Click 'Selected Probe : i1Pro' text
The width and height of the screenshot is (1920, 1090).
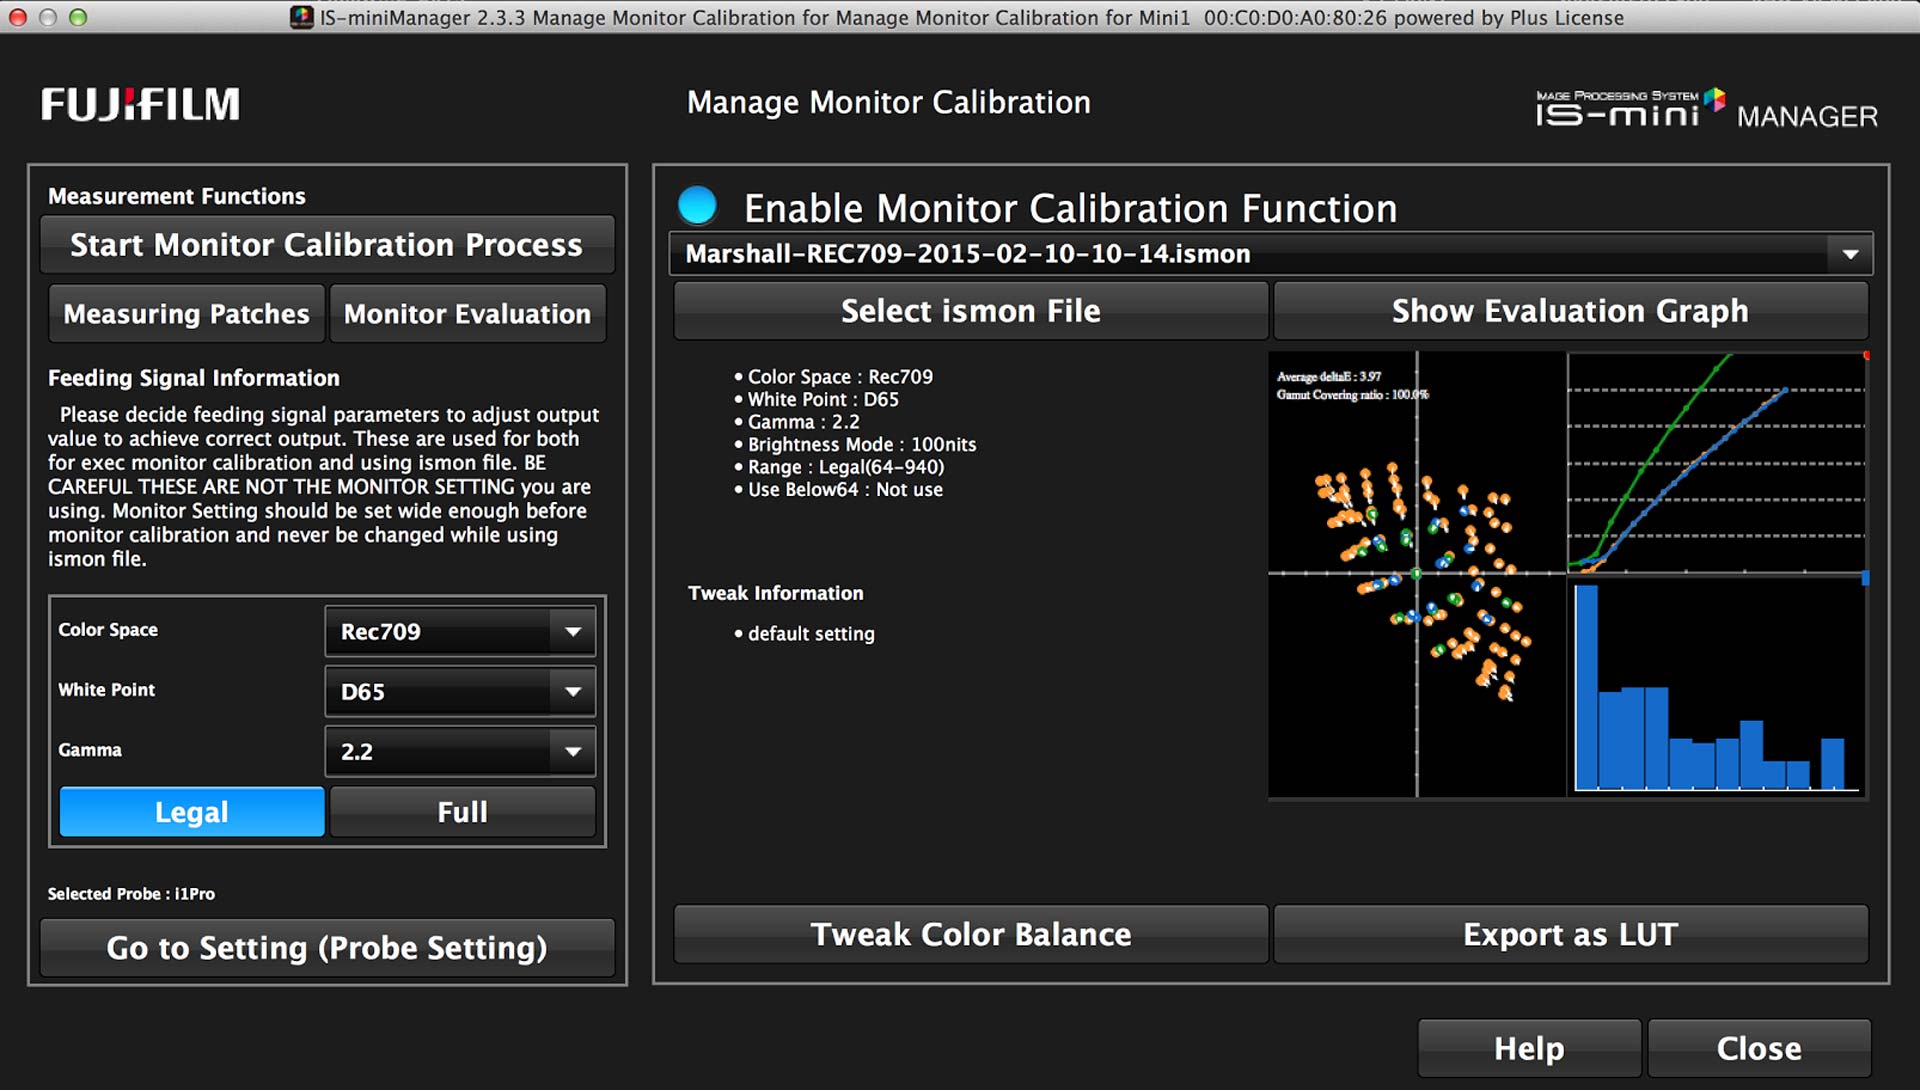coord(131,894)
